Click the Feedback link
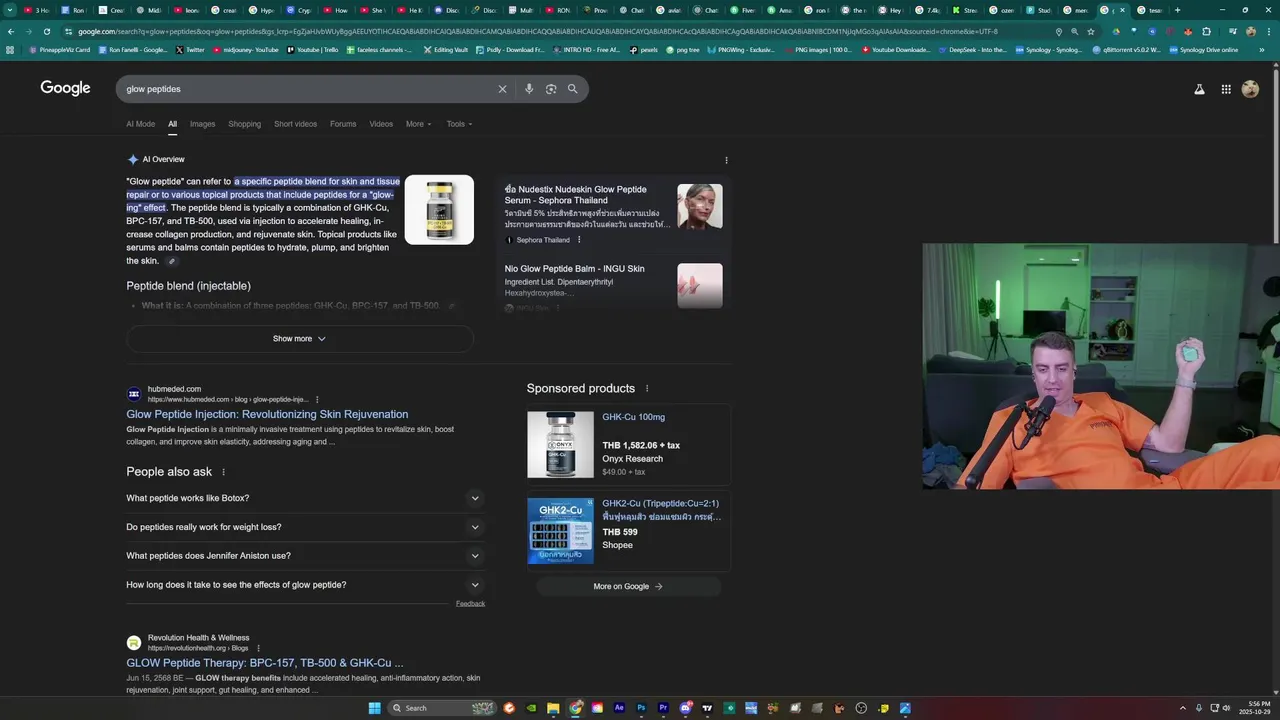The height and width of the screenshot is (720, 1280). 470,604
